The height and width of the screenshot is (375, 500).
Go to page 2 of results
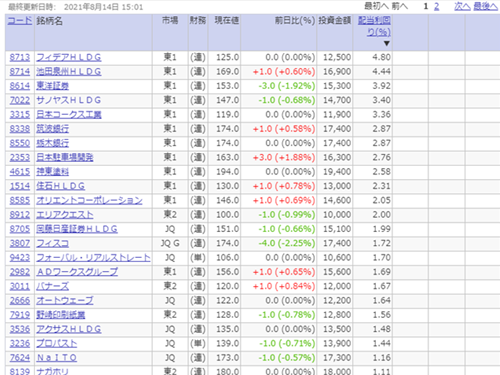tap(436, 6)
